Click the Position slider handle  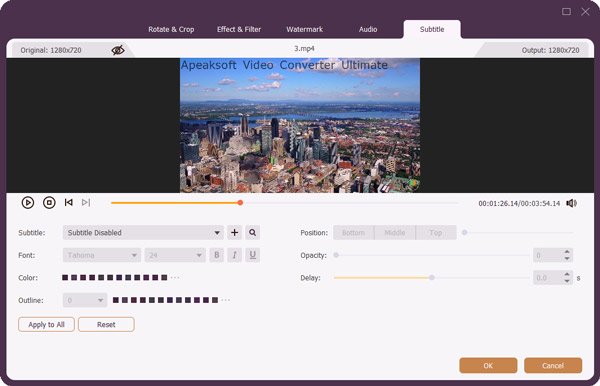[x=465, y=233]
